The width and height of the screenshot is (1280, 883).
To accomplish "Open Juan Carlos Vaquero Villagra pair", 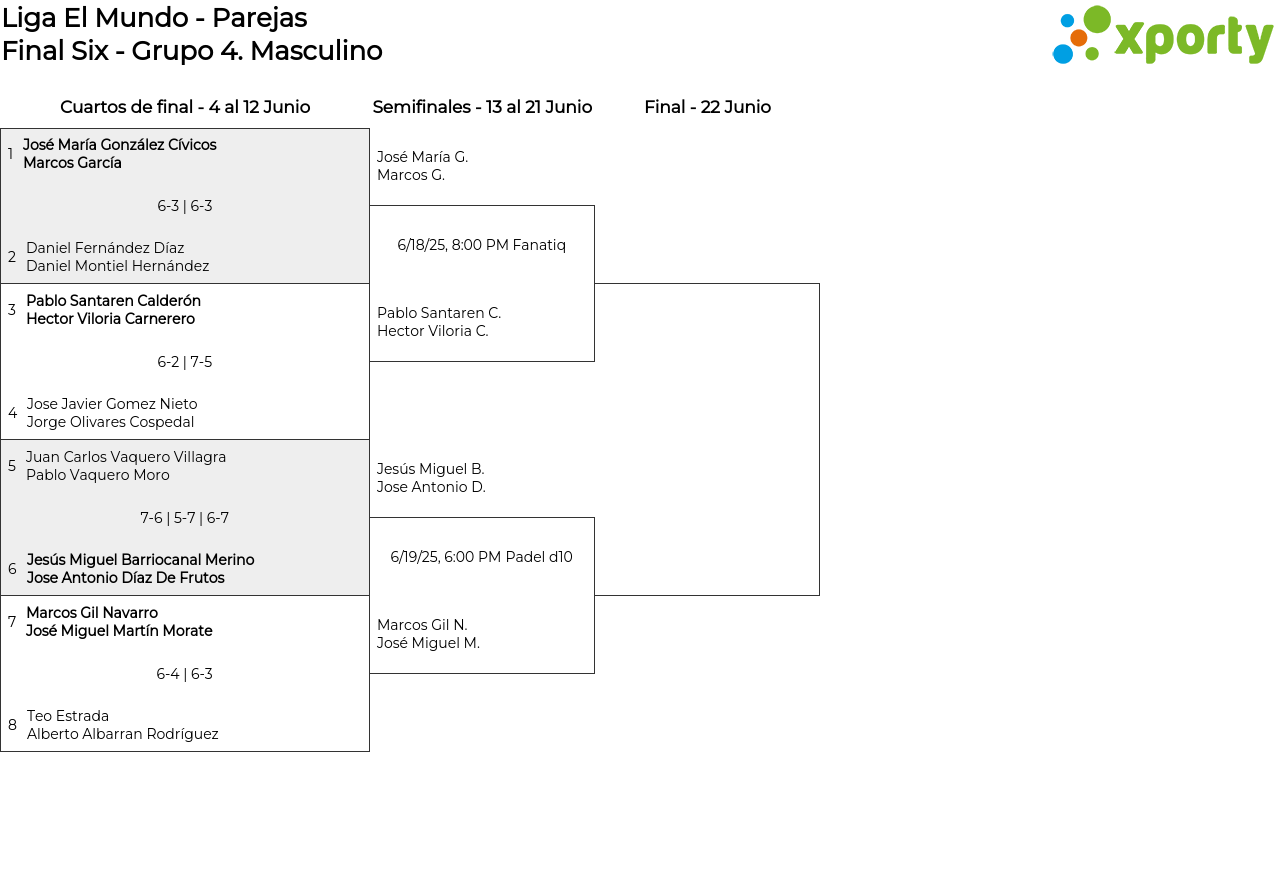I will pos(126,466).
